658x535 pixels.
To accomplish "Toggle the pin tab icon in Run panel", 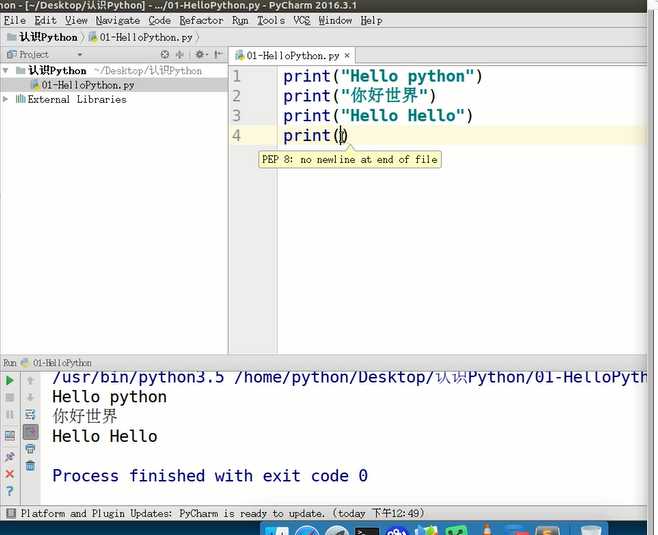I will pyautogui.click(x=10, y=456).
